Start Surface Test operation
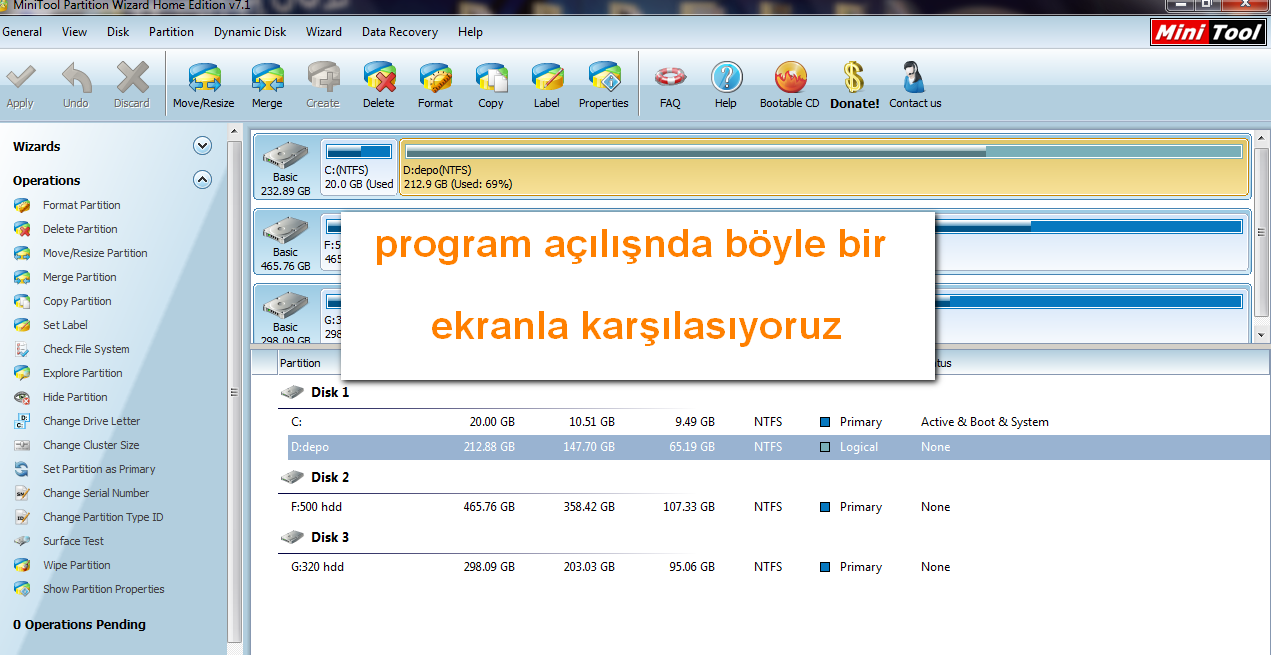Viewport: 1271px width, 655px height. click(73, 541)
